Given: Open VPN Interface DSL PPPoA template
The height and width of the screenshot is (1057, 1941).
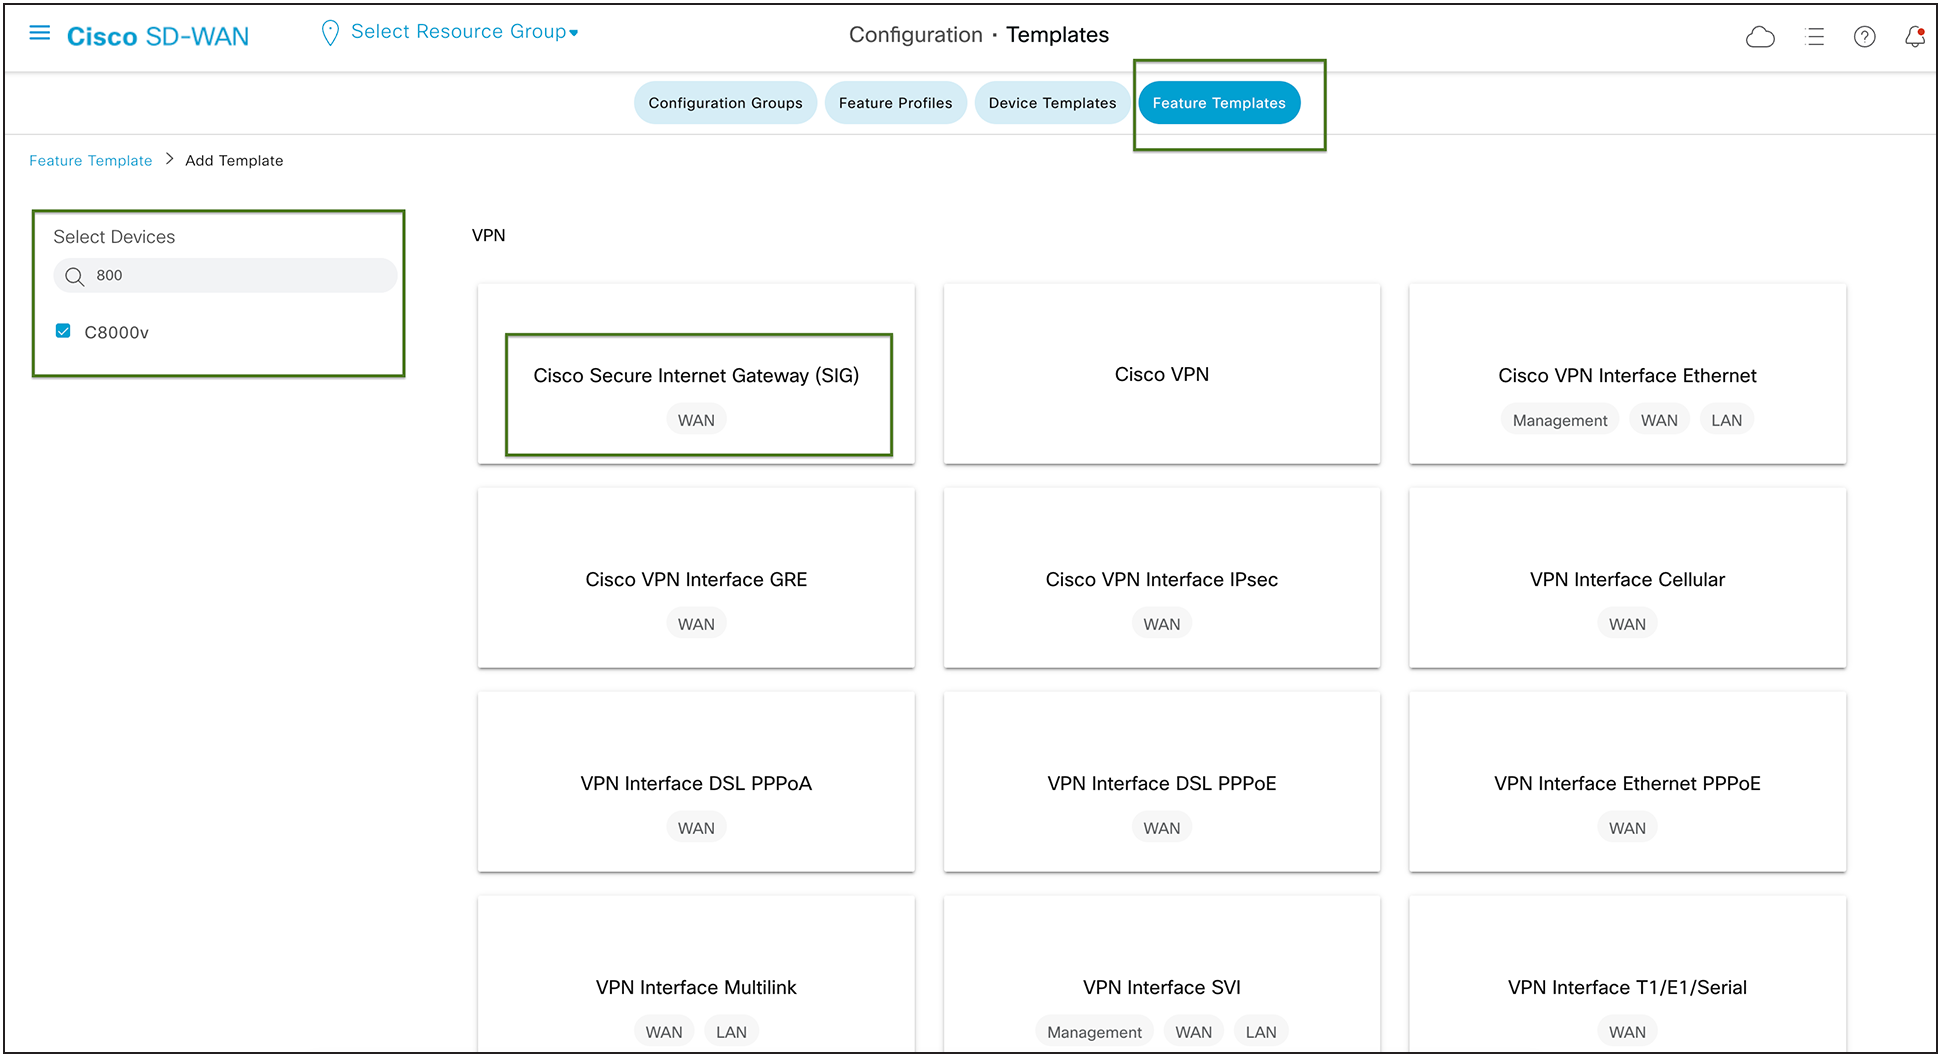Looking at the screenshot, I should (696, 782).
